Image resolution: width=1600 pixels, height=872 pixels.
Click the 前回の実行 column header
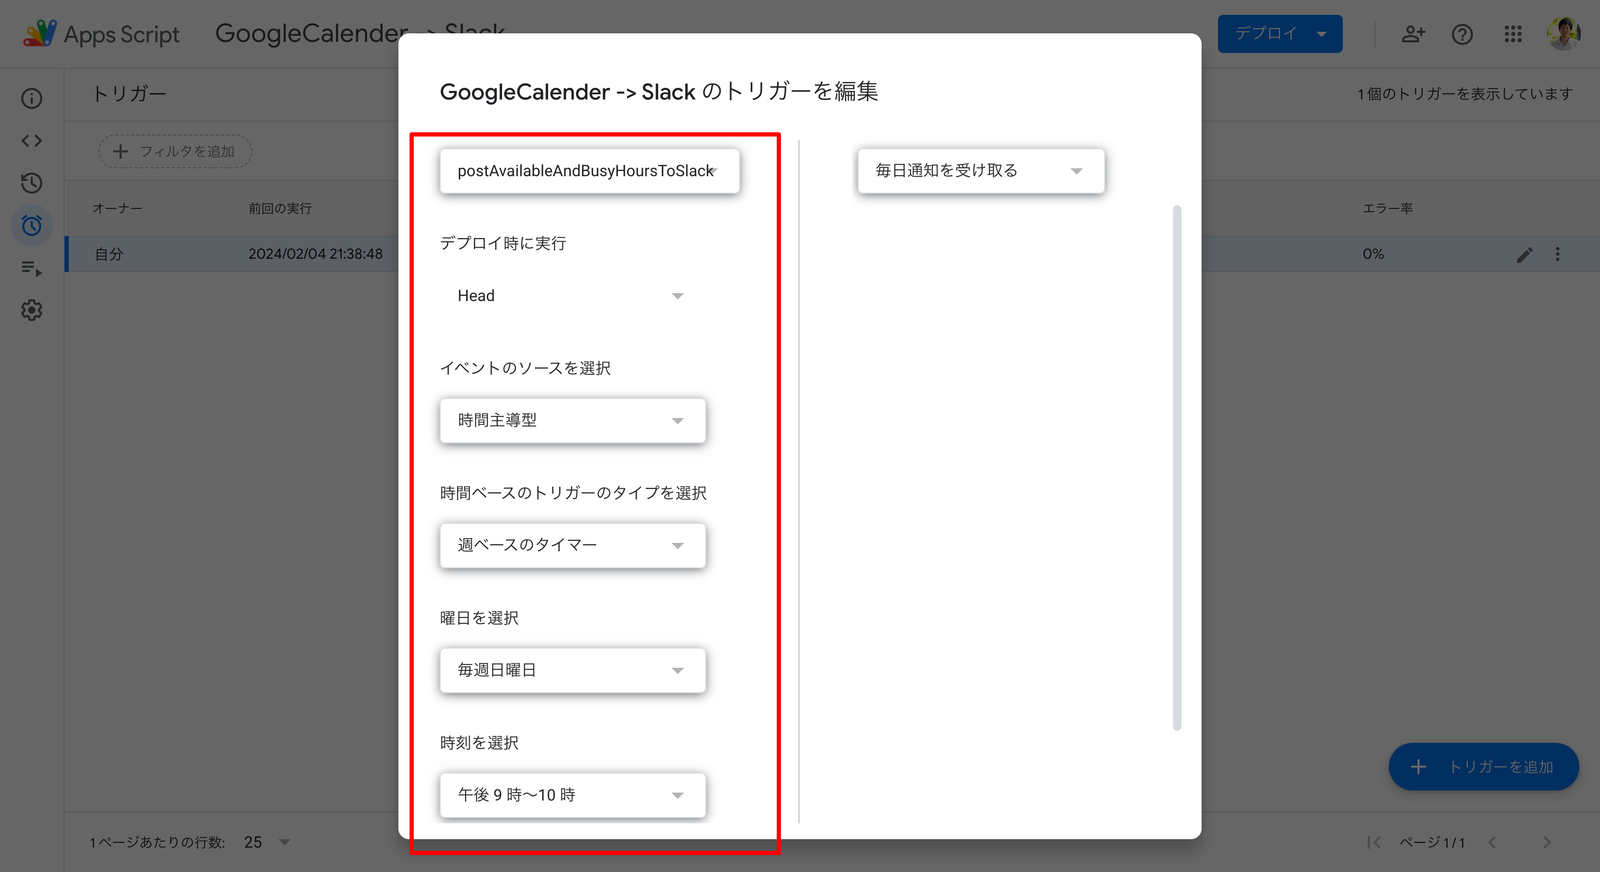280,208
